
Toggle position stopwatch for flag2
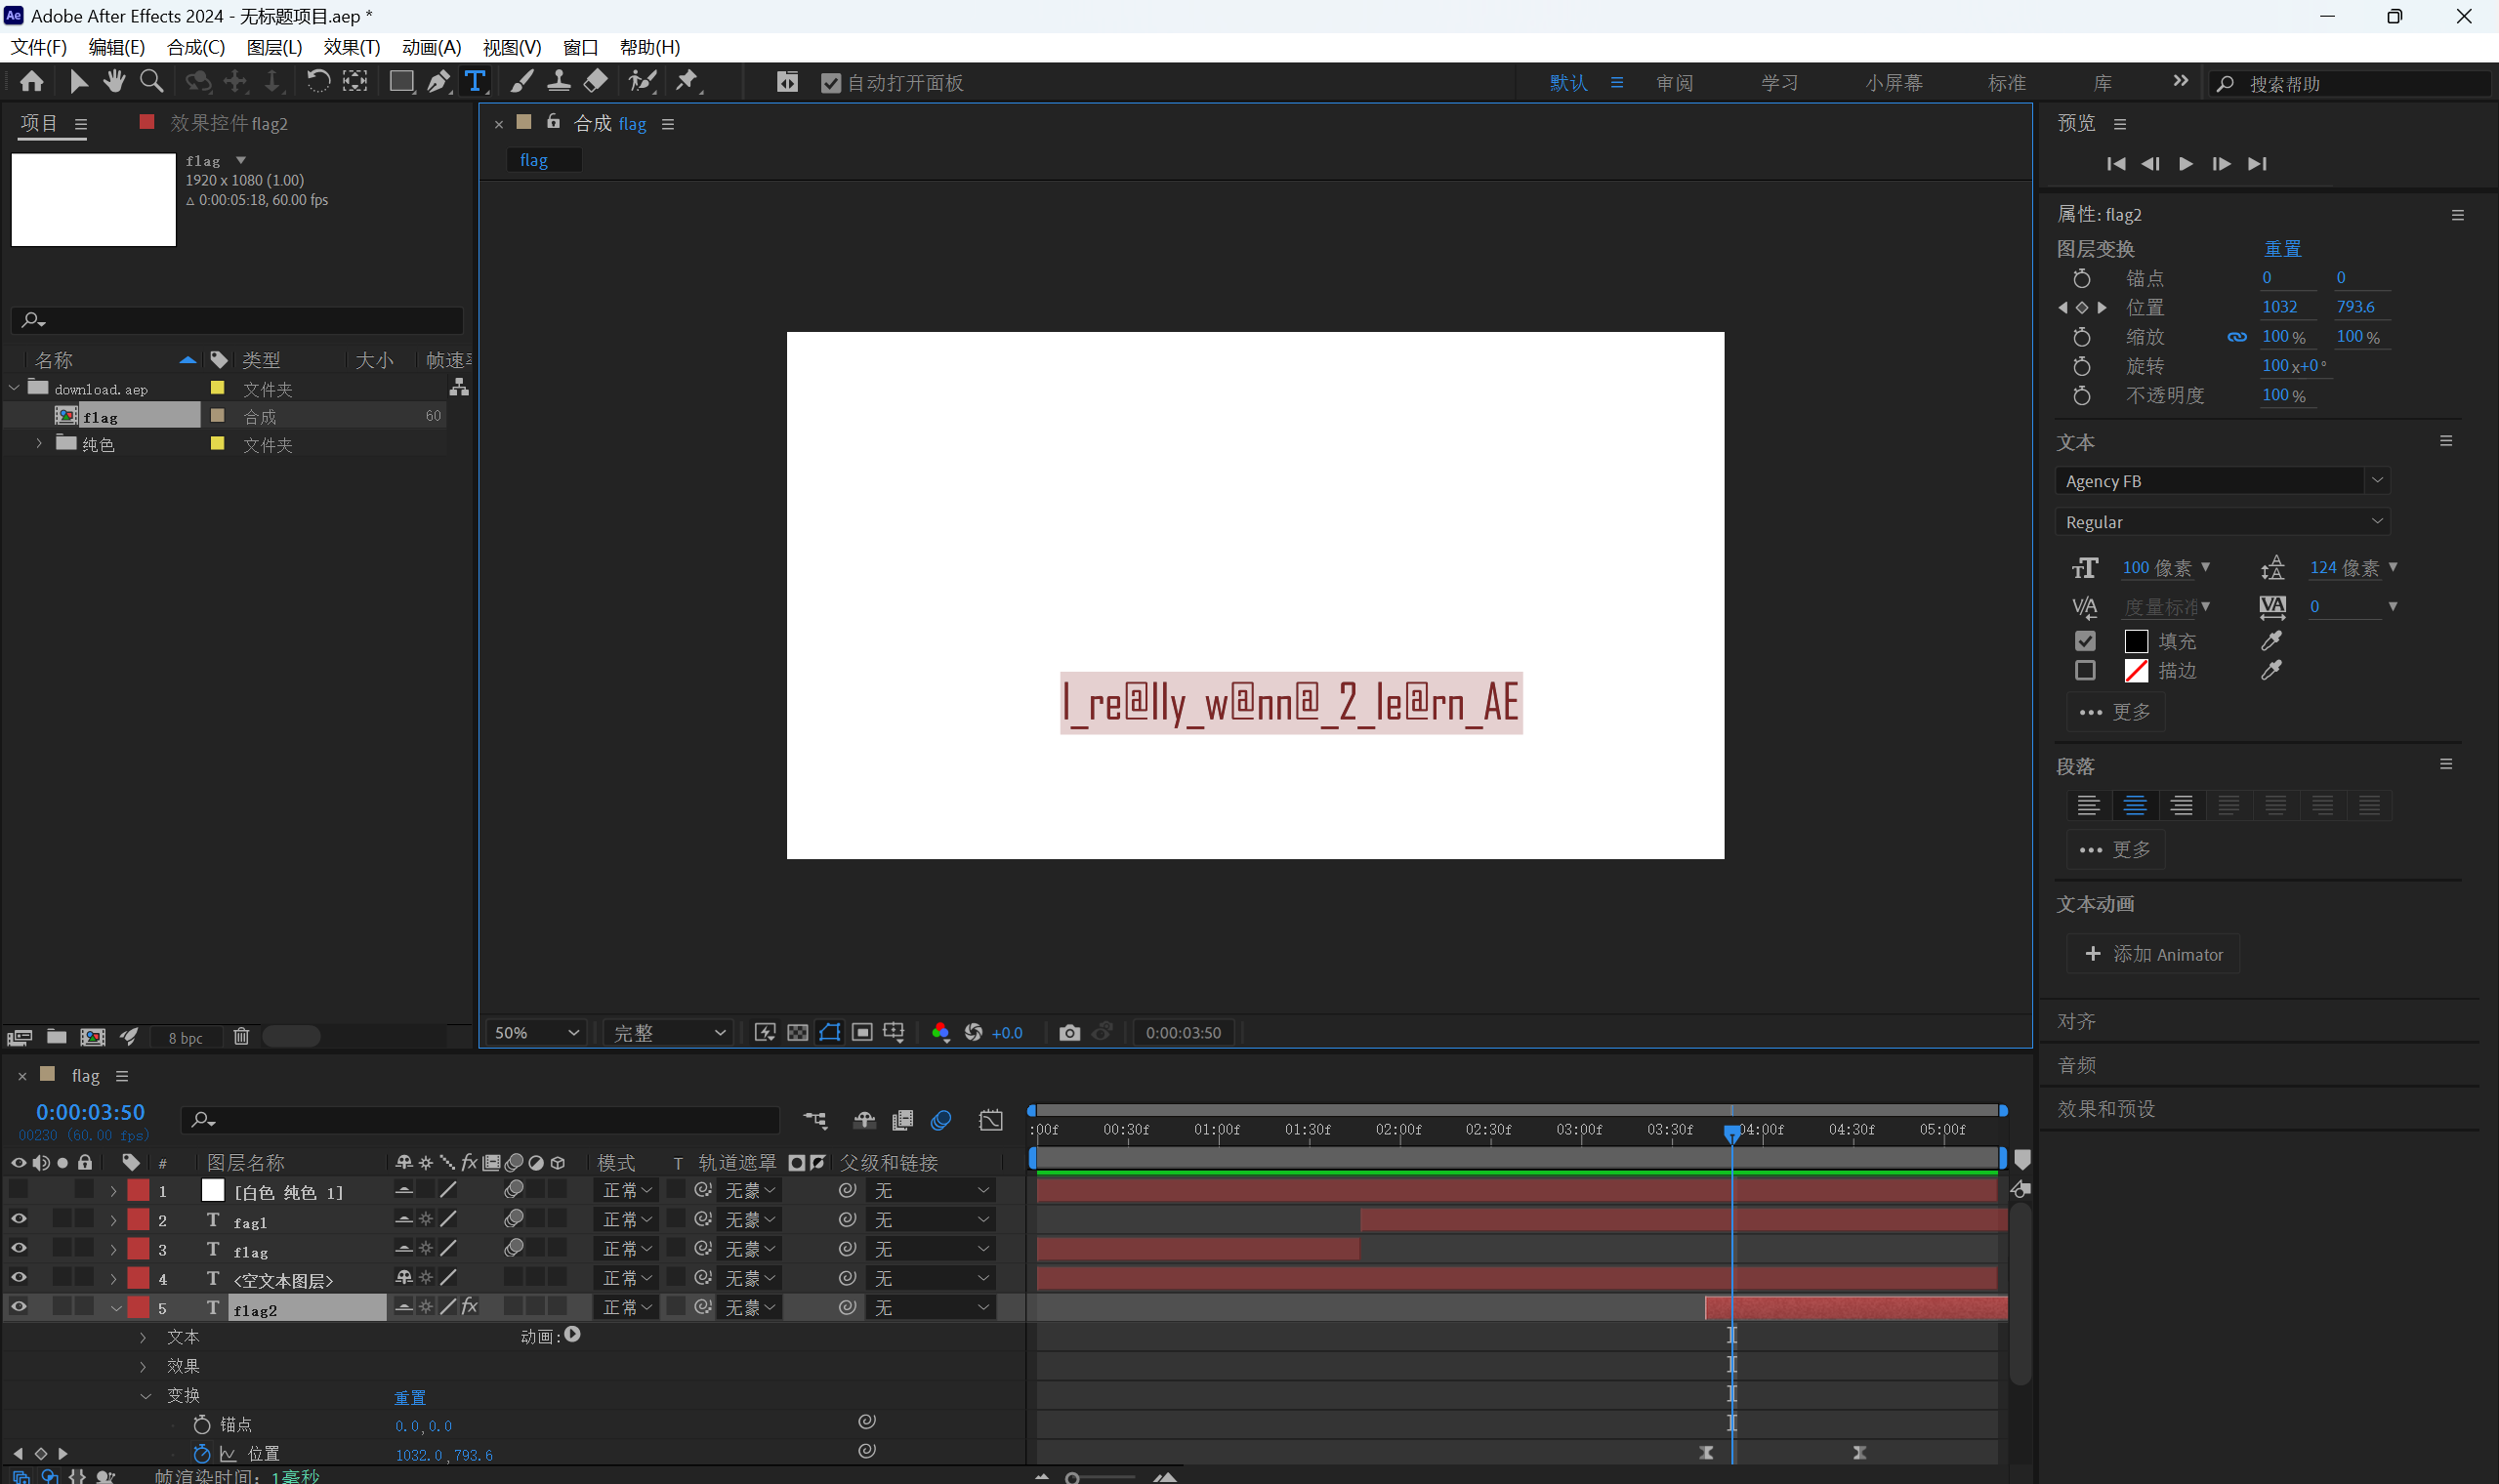pyautogui.click(x=202, y=1453)
